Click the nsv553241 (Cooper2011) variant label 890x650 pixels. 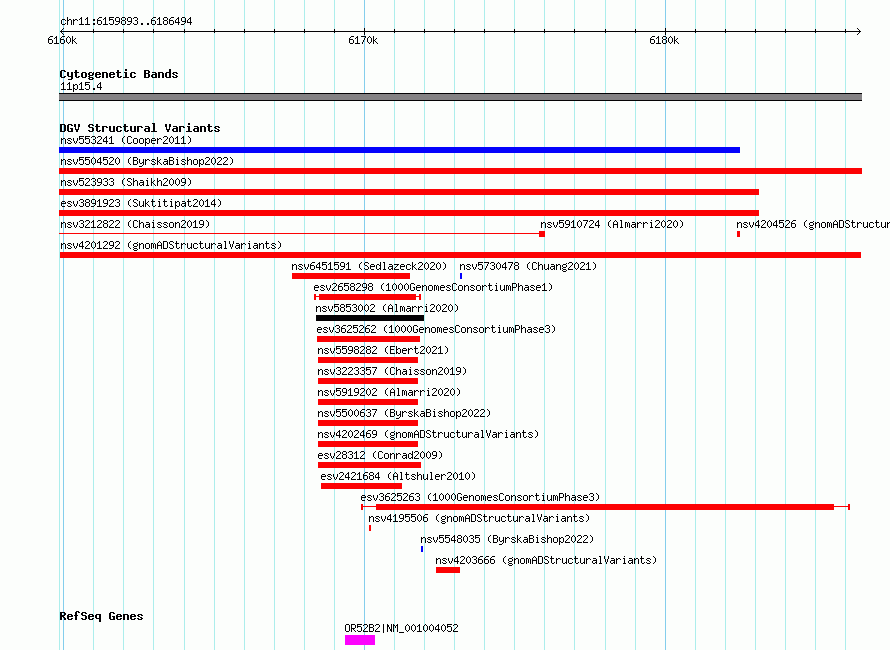point(126,140)
